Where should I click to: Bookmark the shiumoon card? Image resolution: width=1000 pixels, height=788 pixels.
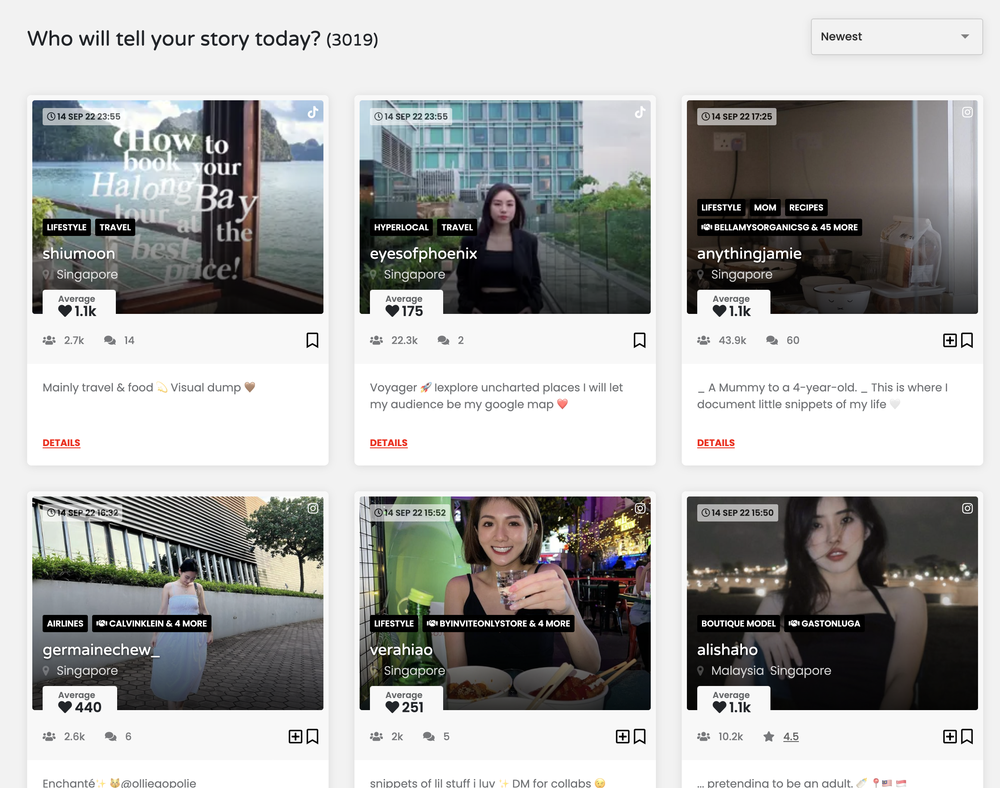pos(312,340)
